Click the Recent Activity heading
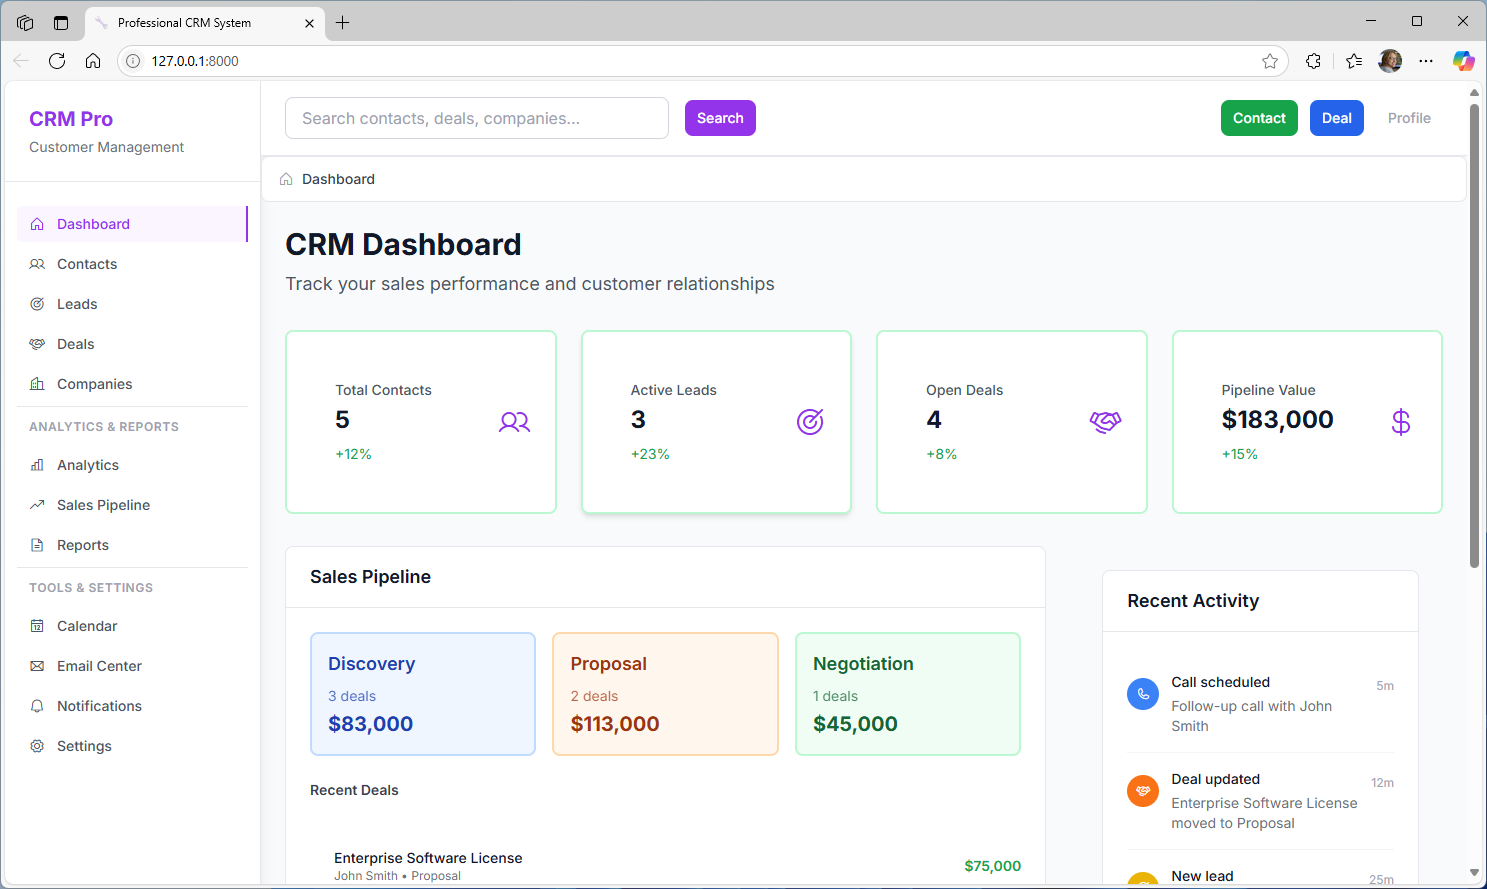The height and width of the screenshot is (889, 1487). (x=1193, y=601)
